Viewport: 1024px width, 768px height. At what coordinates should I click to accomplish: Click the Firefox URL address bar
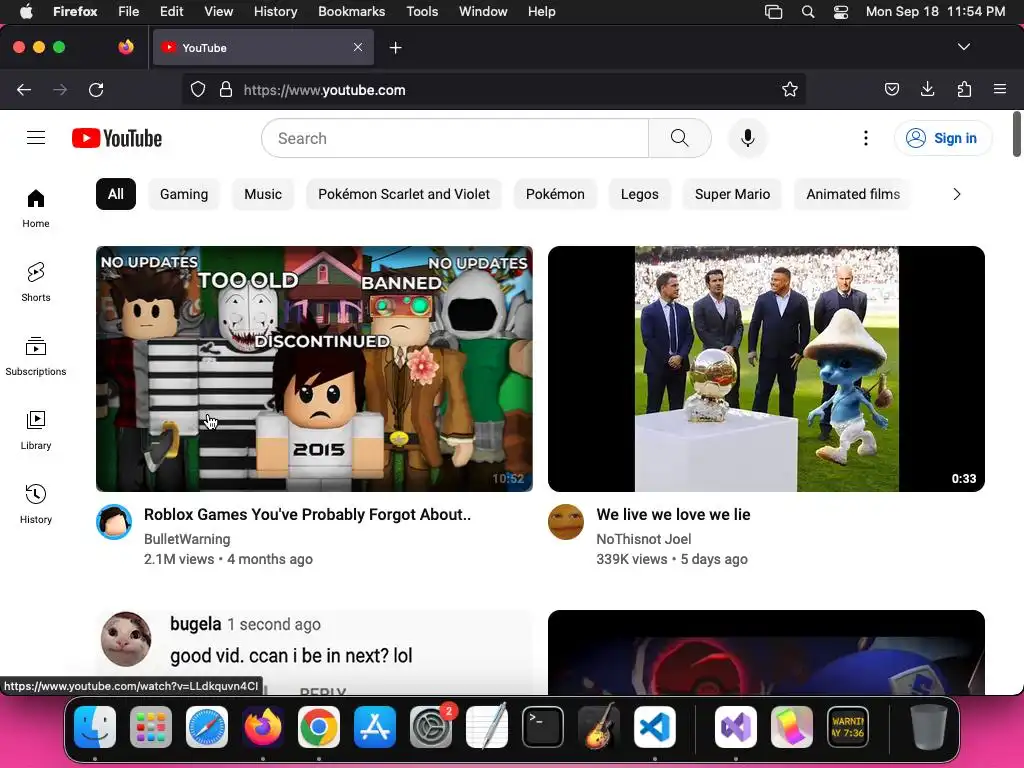pos(494,89)
